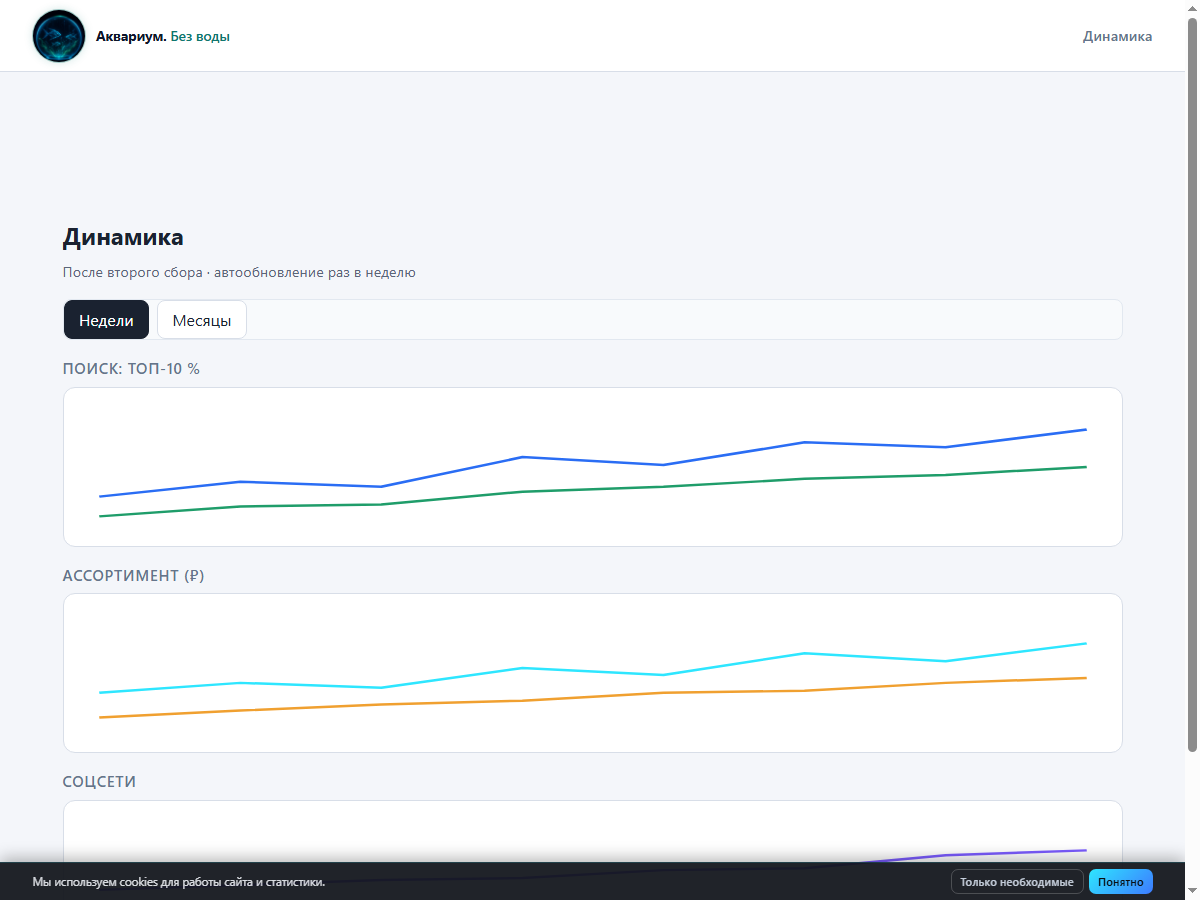Select the Динамика page heading
This screenshot has width=1200, height=900.
pyautogui.click(x=123, y=238)
